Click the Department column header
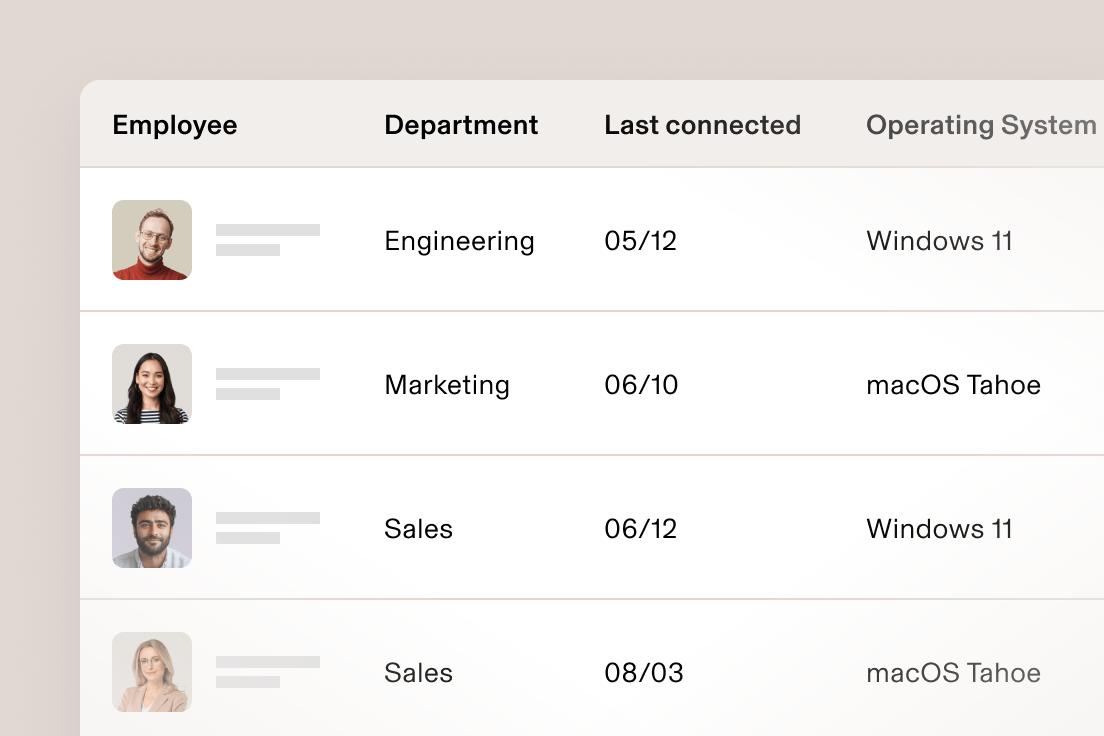This screenshot has height=736, width=1104. coord(461,124)
